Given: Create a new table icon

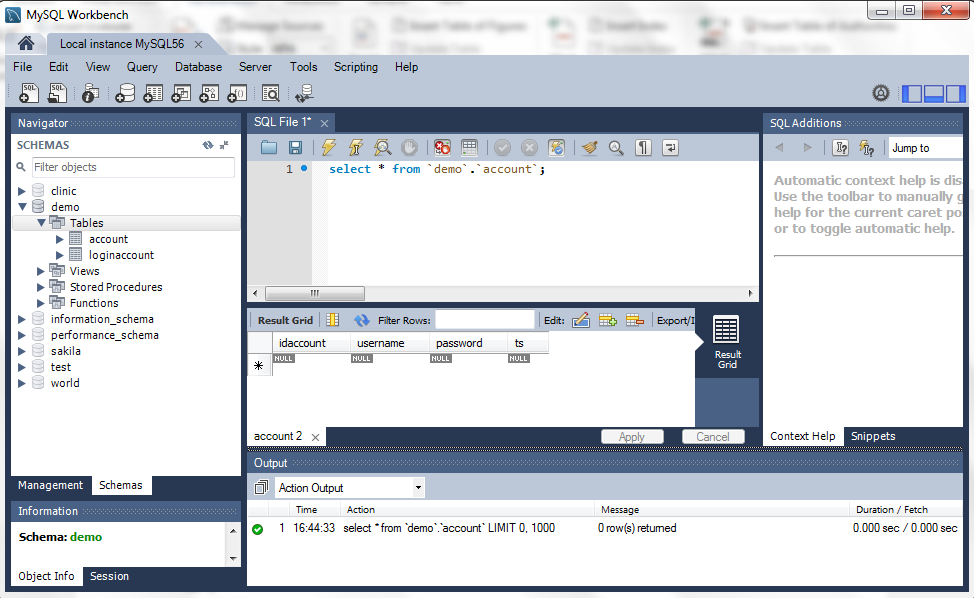Looking at the screenshot, I should click(153, 93).
